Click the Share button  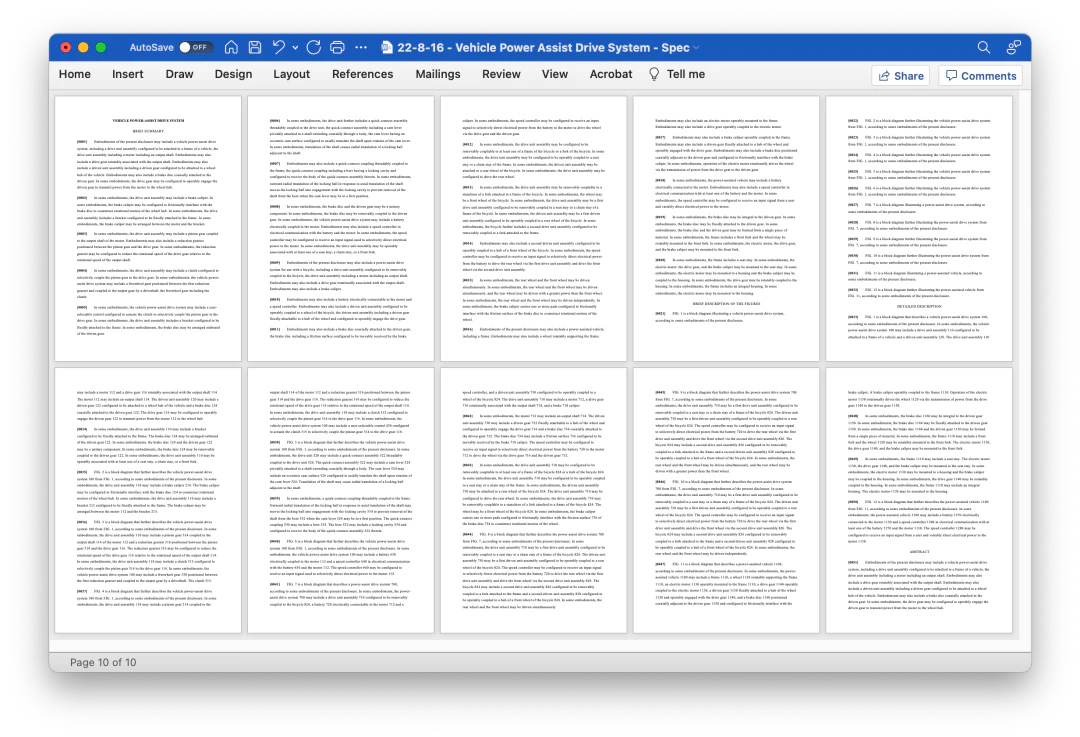(x=900, y=76)
